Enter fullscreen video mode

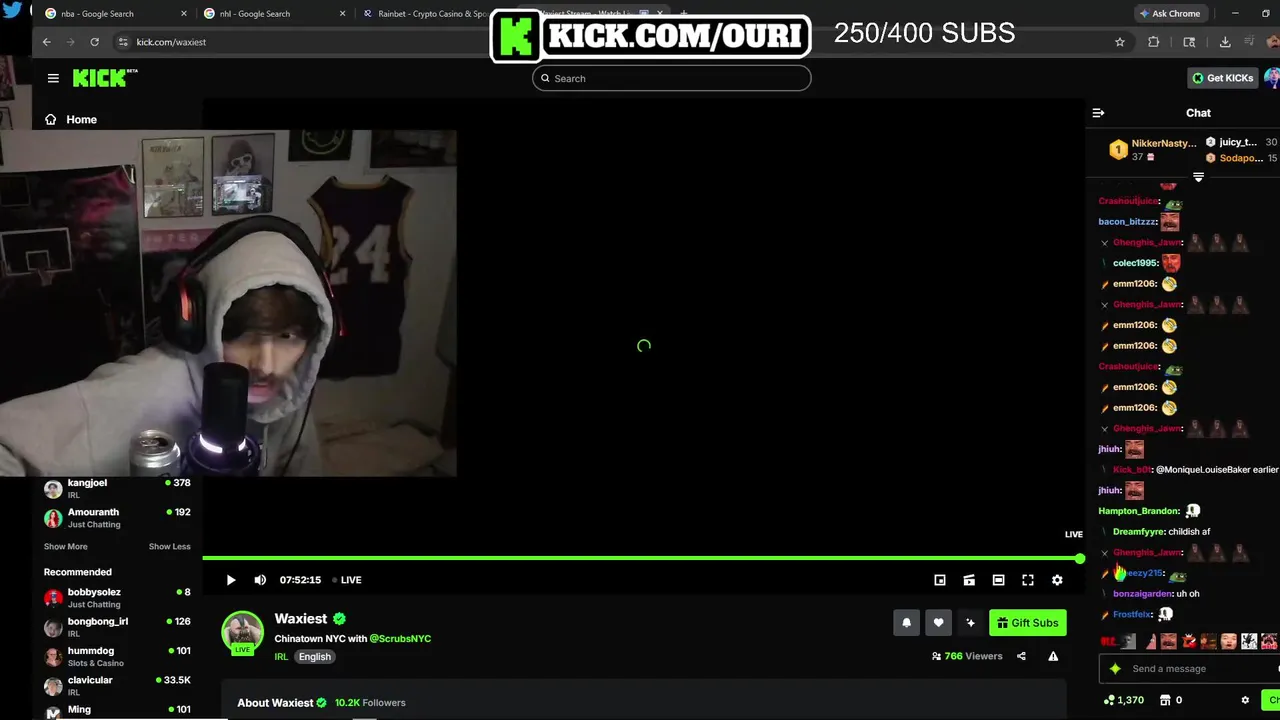coord(1028,580)
